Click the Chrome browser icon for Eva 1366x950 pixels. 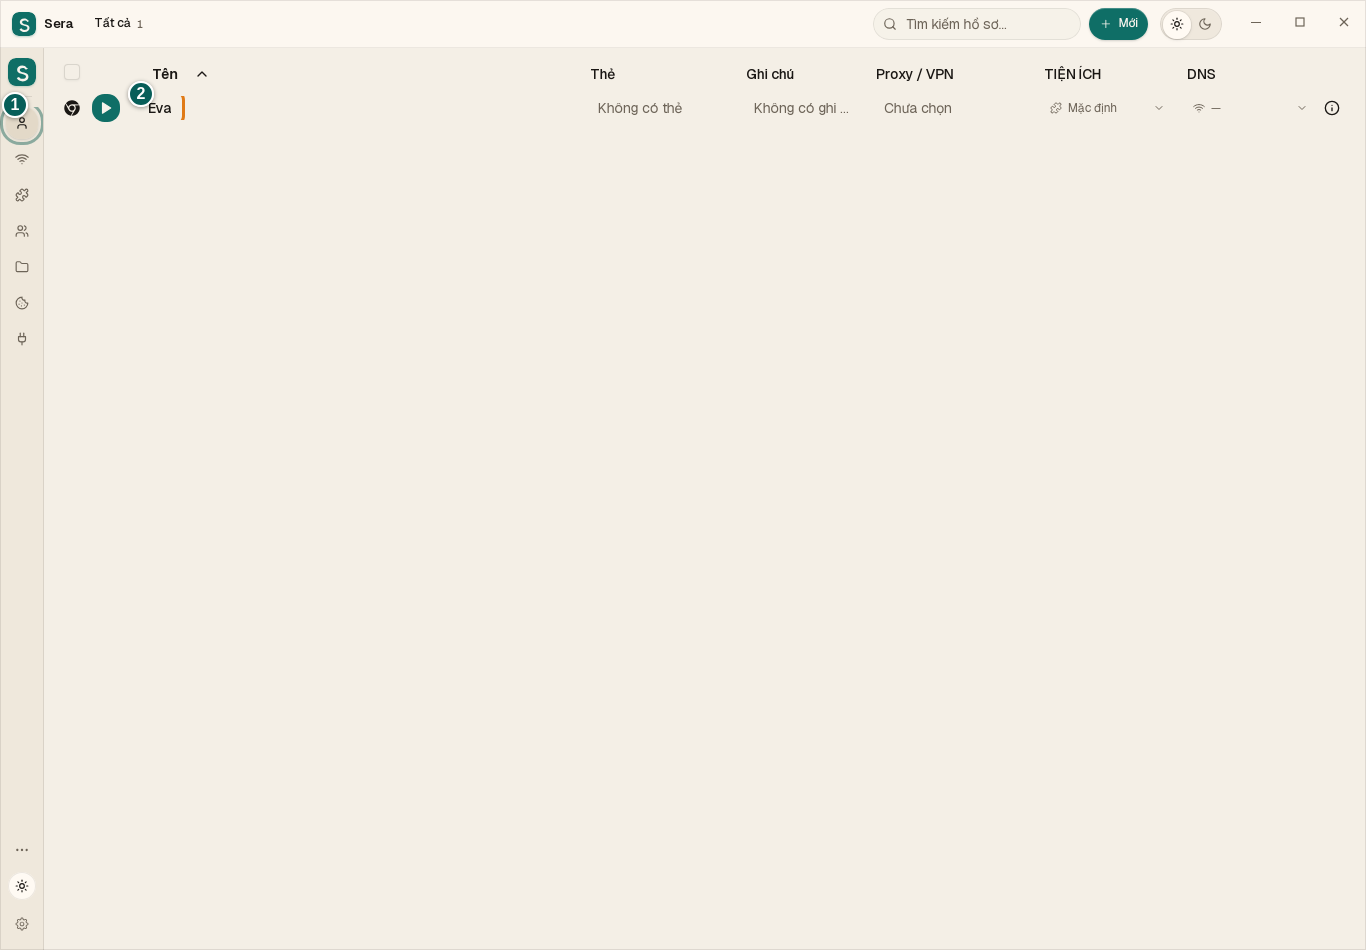[x=72, y=108]
